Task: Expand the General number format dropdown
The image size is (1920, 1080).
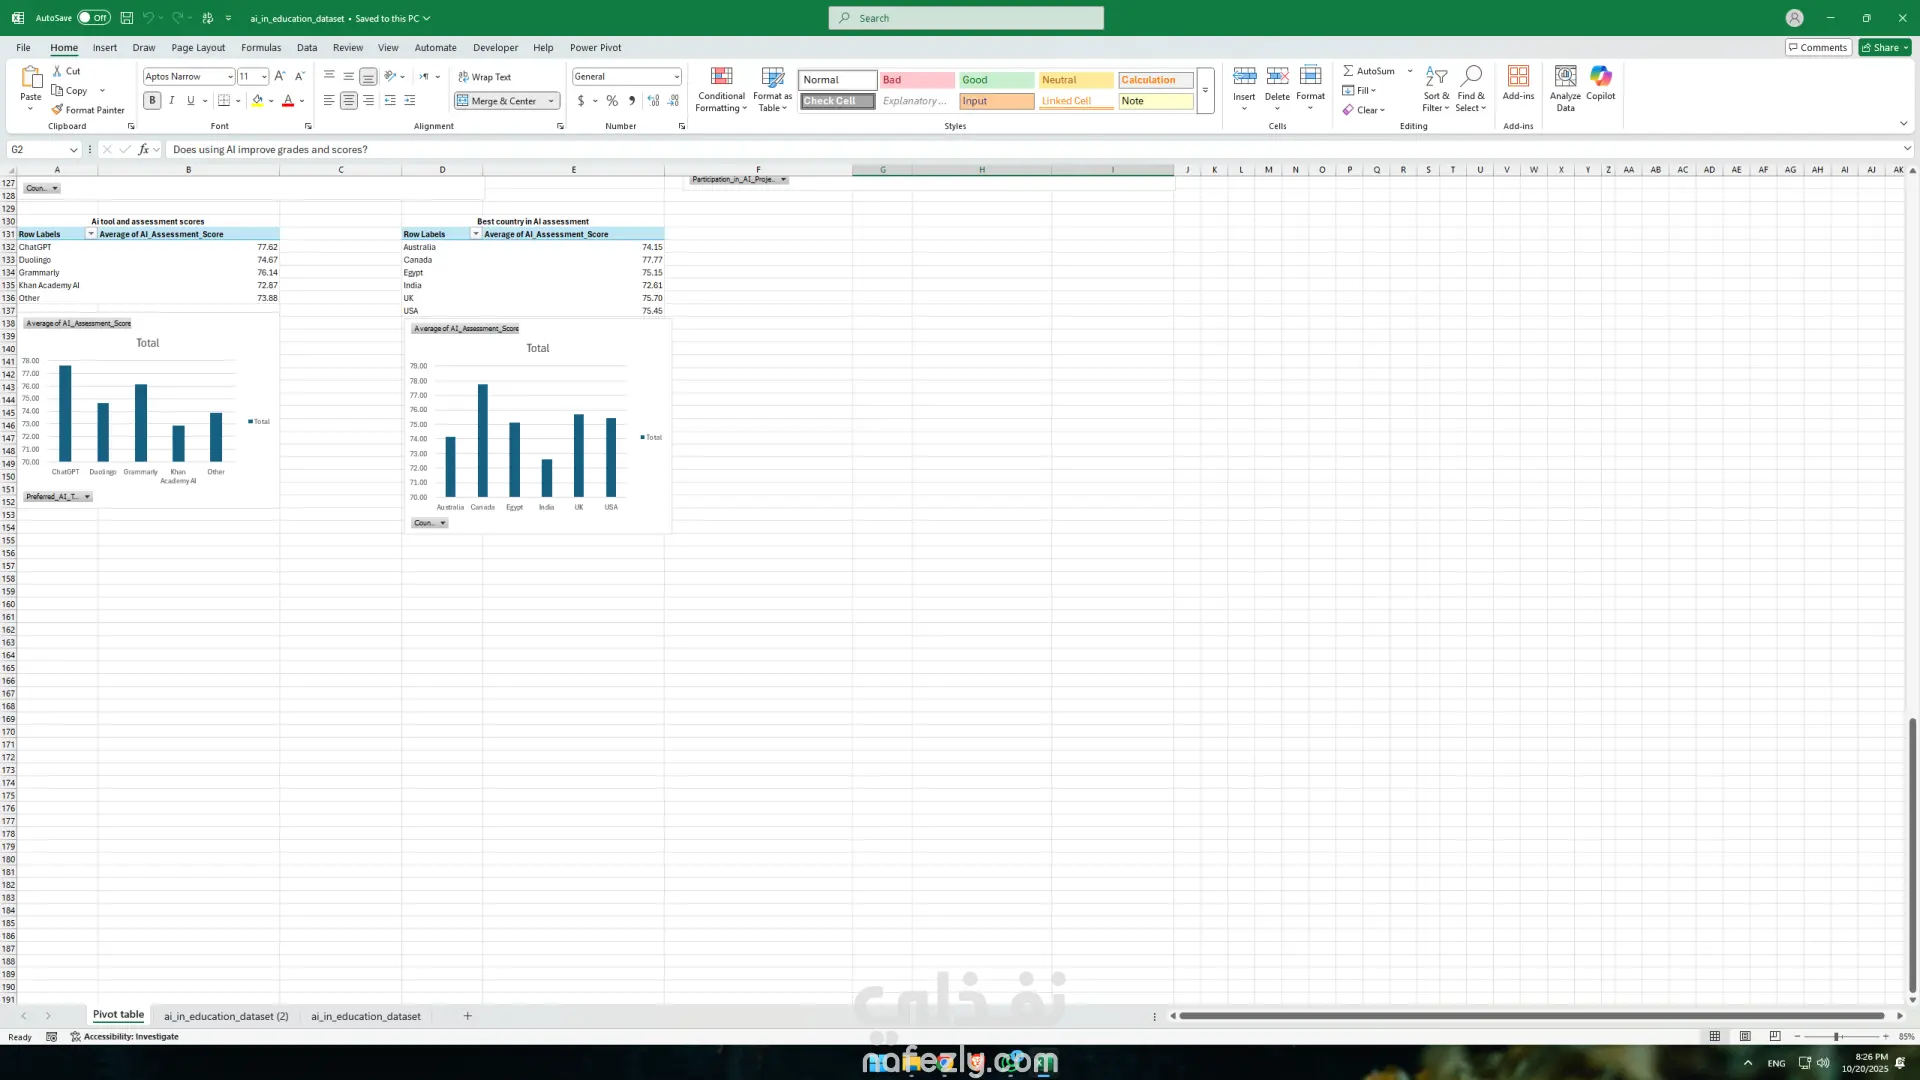Action: [x=676, y=77]
